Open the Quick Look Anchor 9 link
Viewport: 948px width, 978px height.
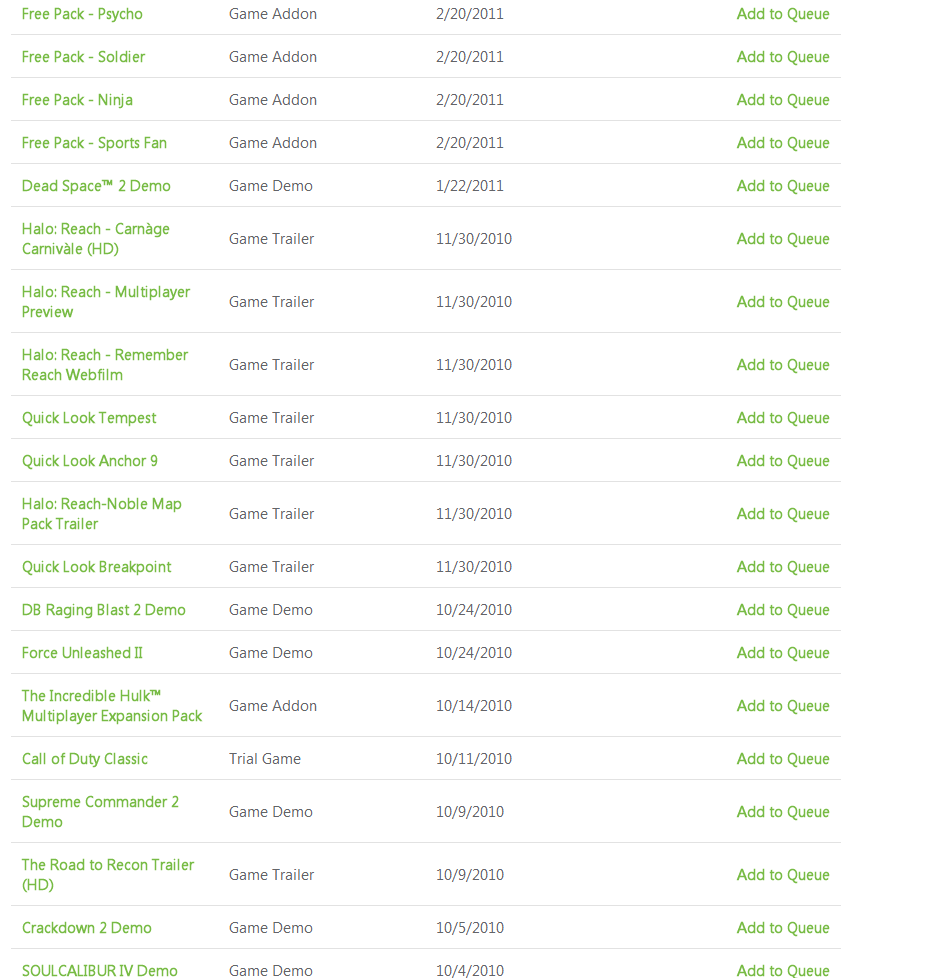tap(90, 461)
